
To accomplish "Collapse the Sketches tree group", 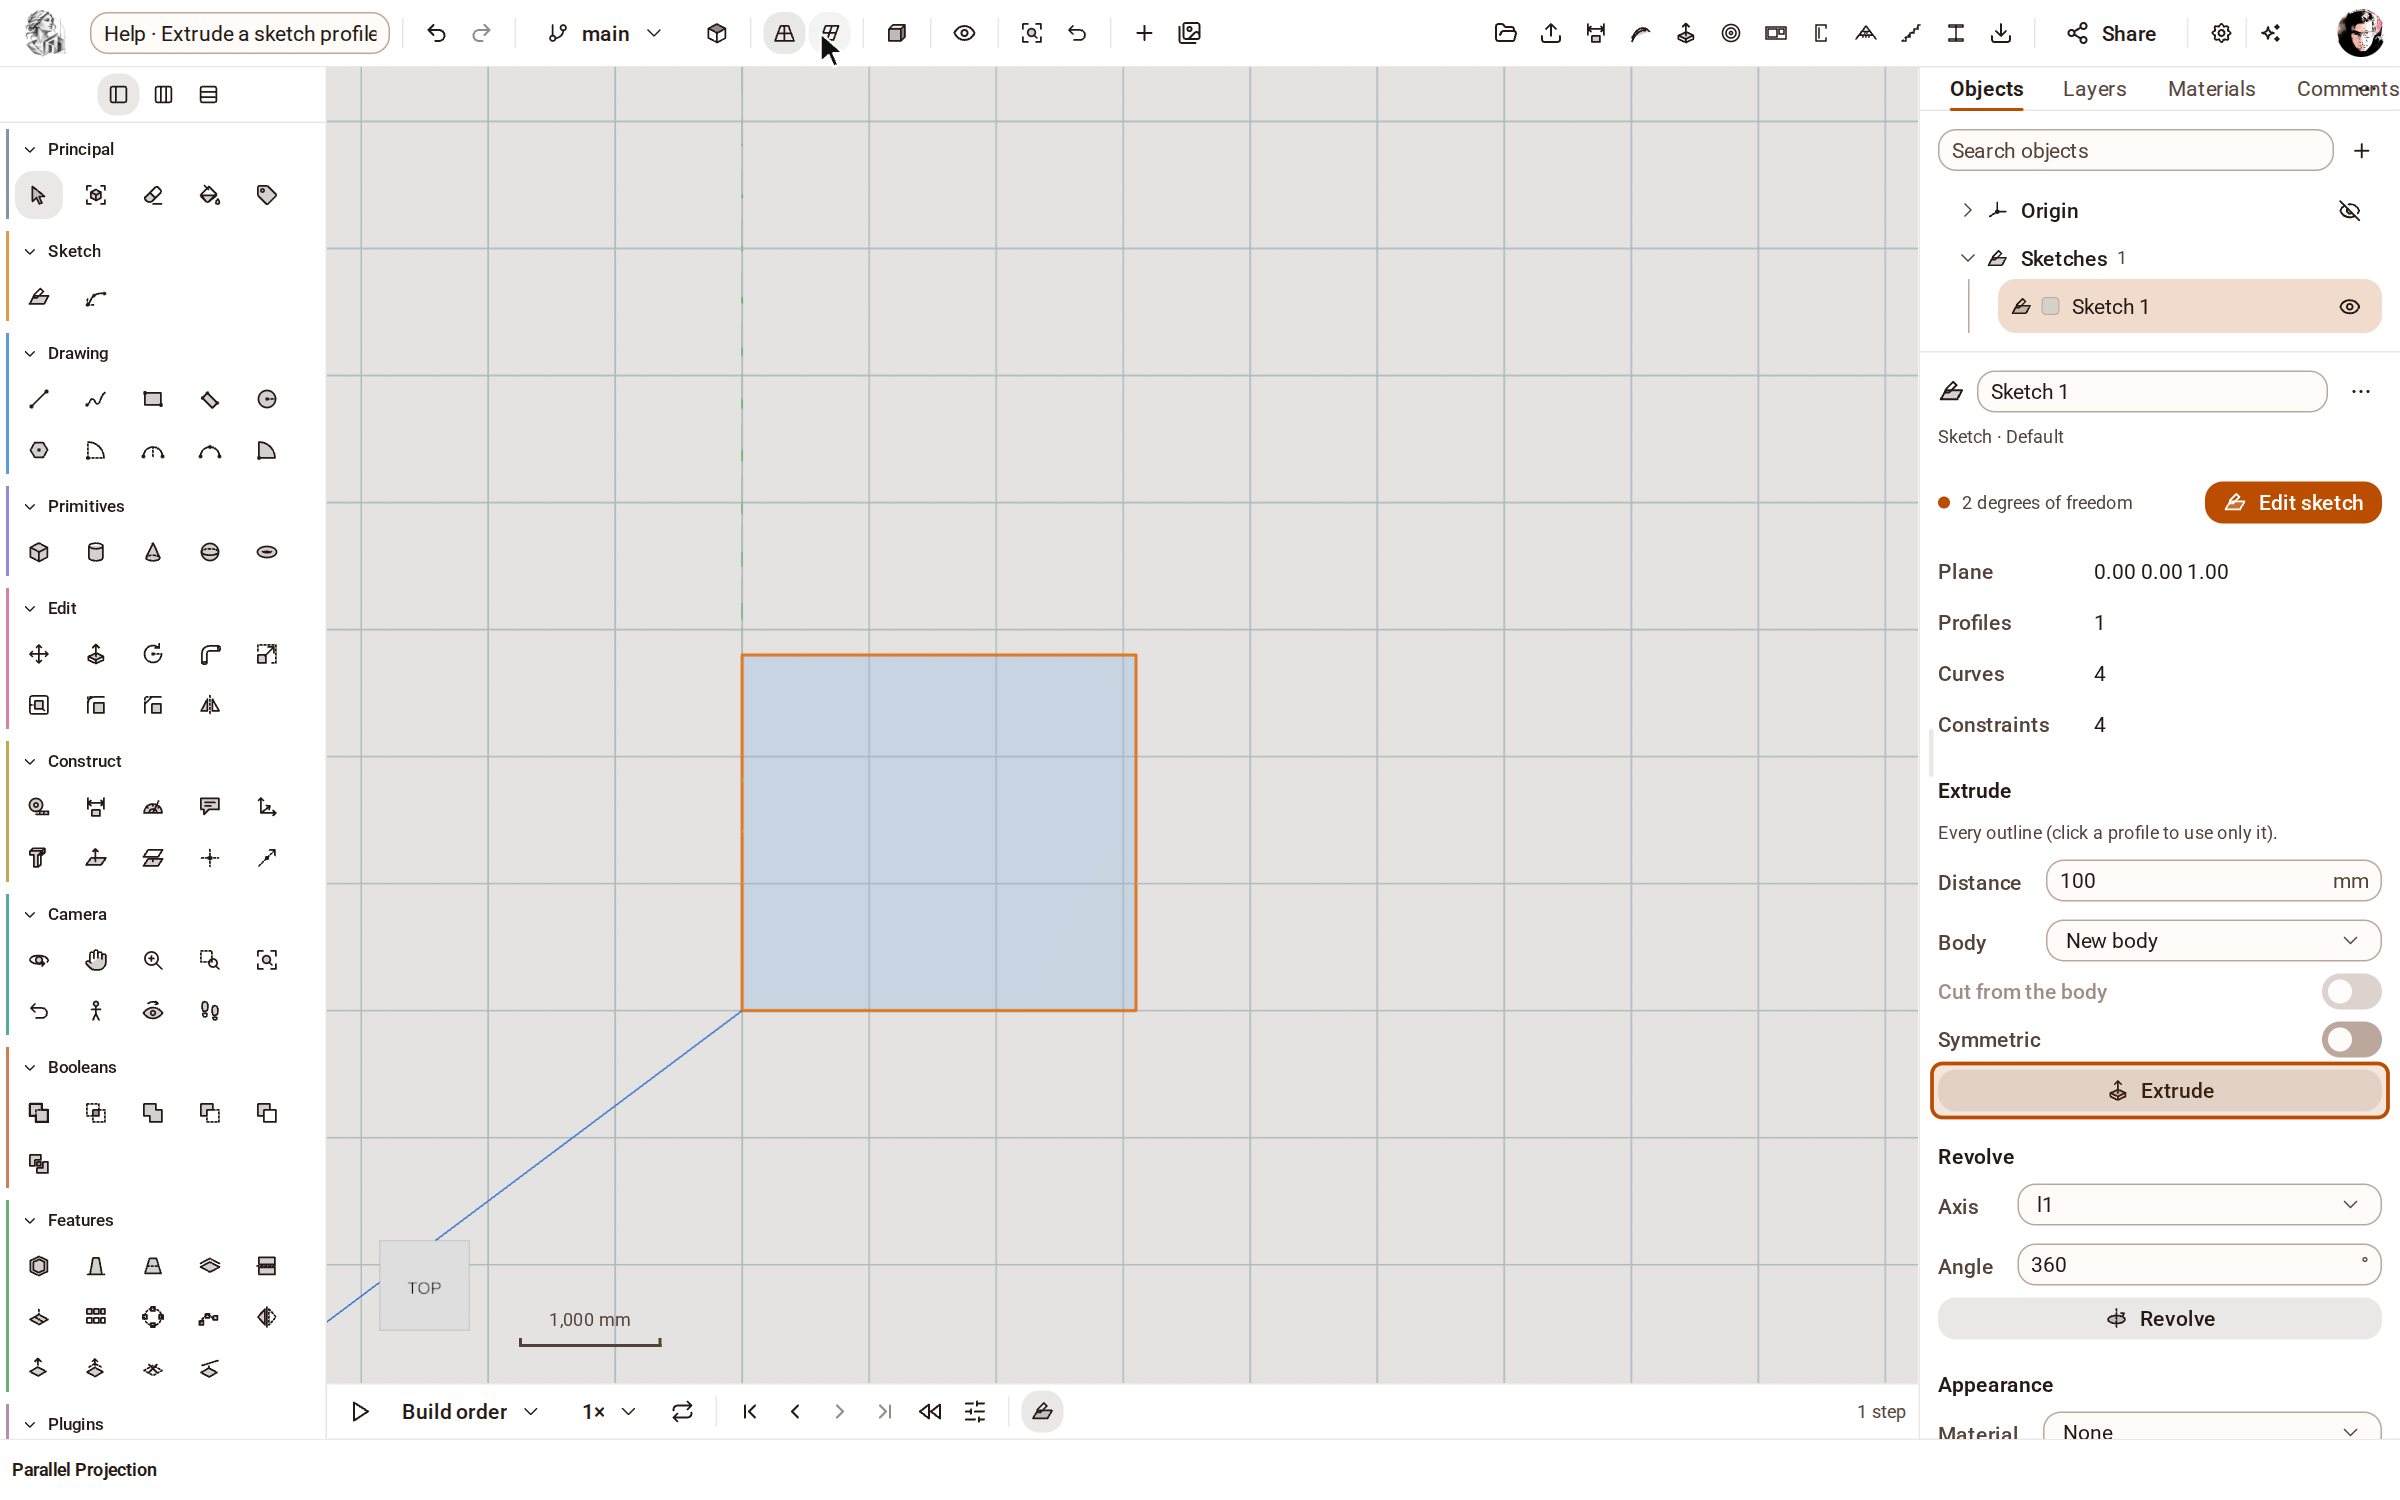I will pos(1967,258).
